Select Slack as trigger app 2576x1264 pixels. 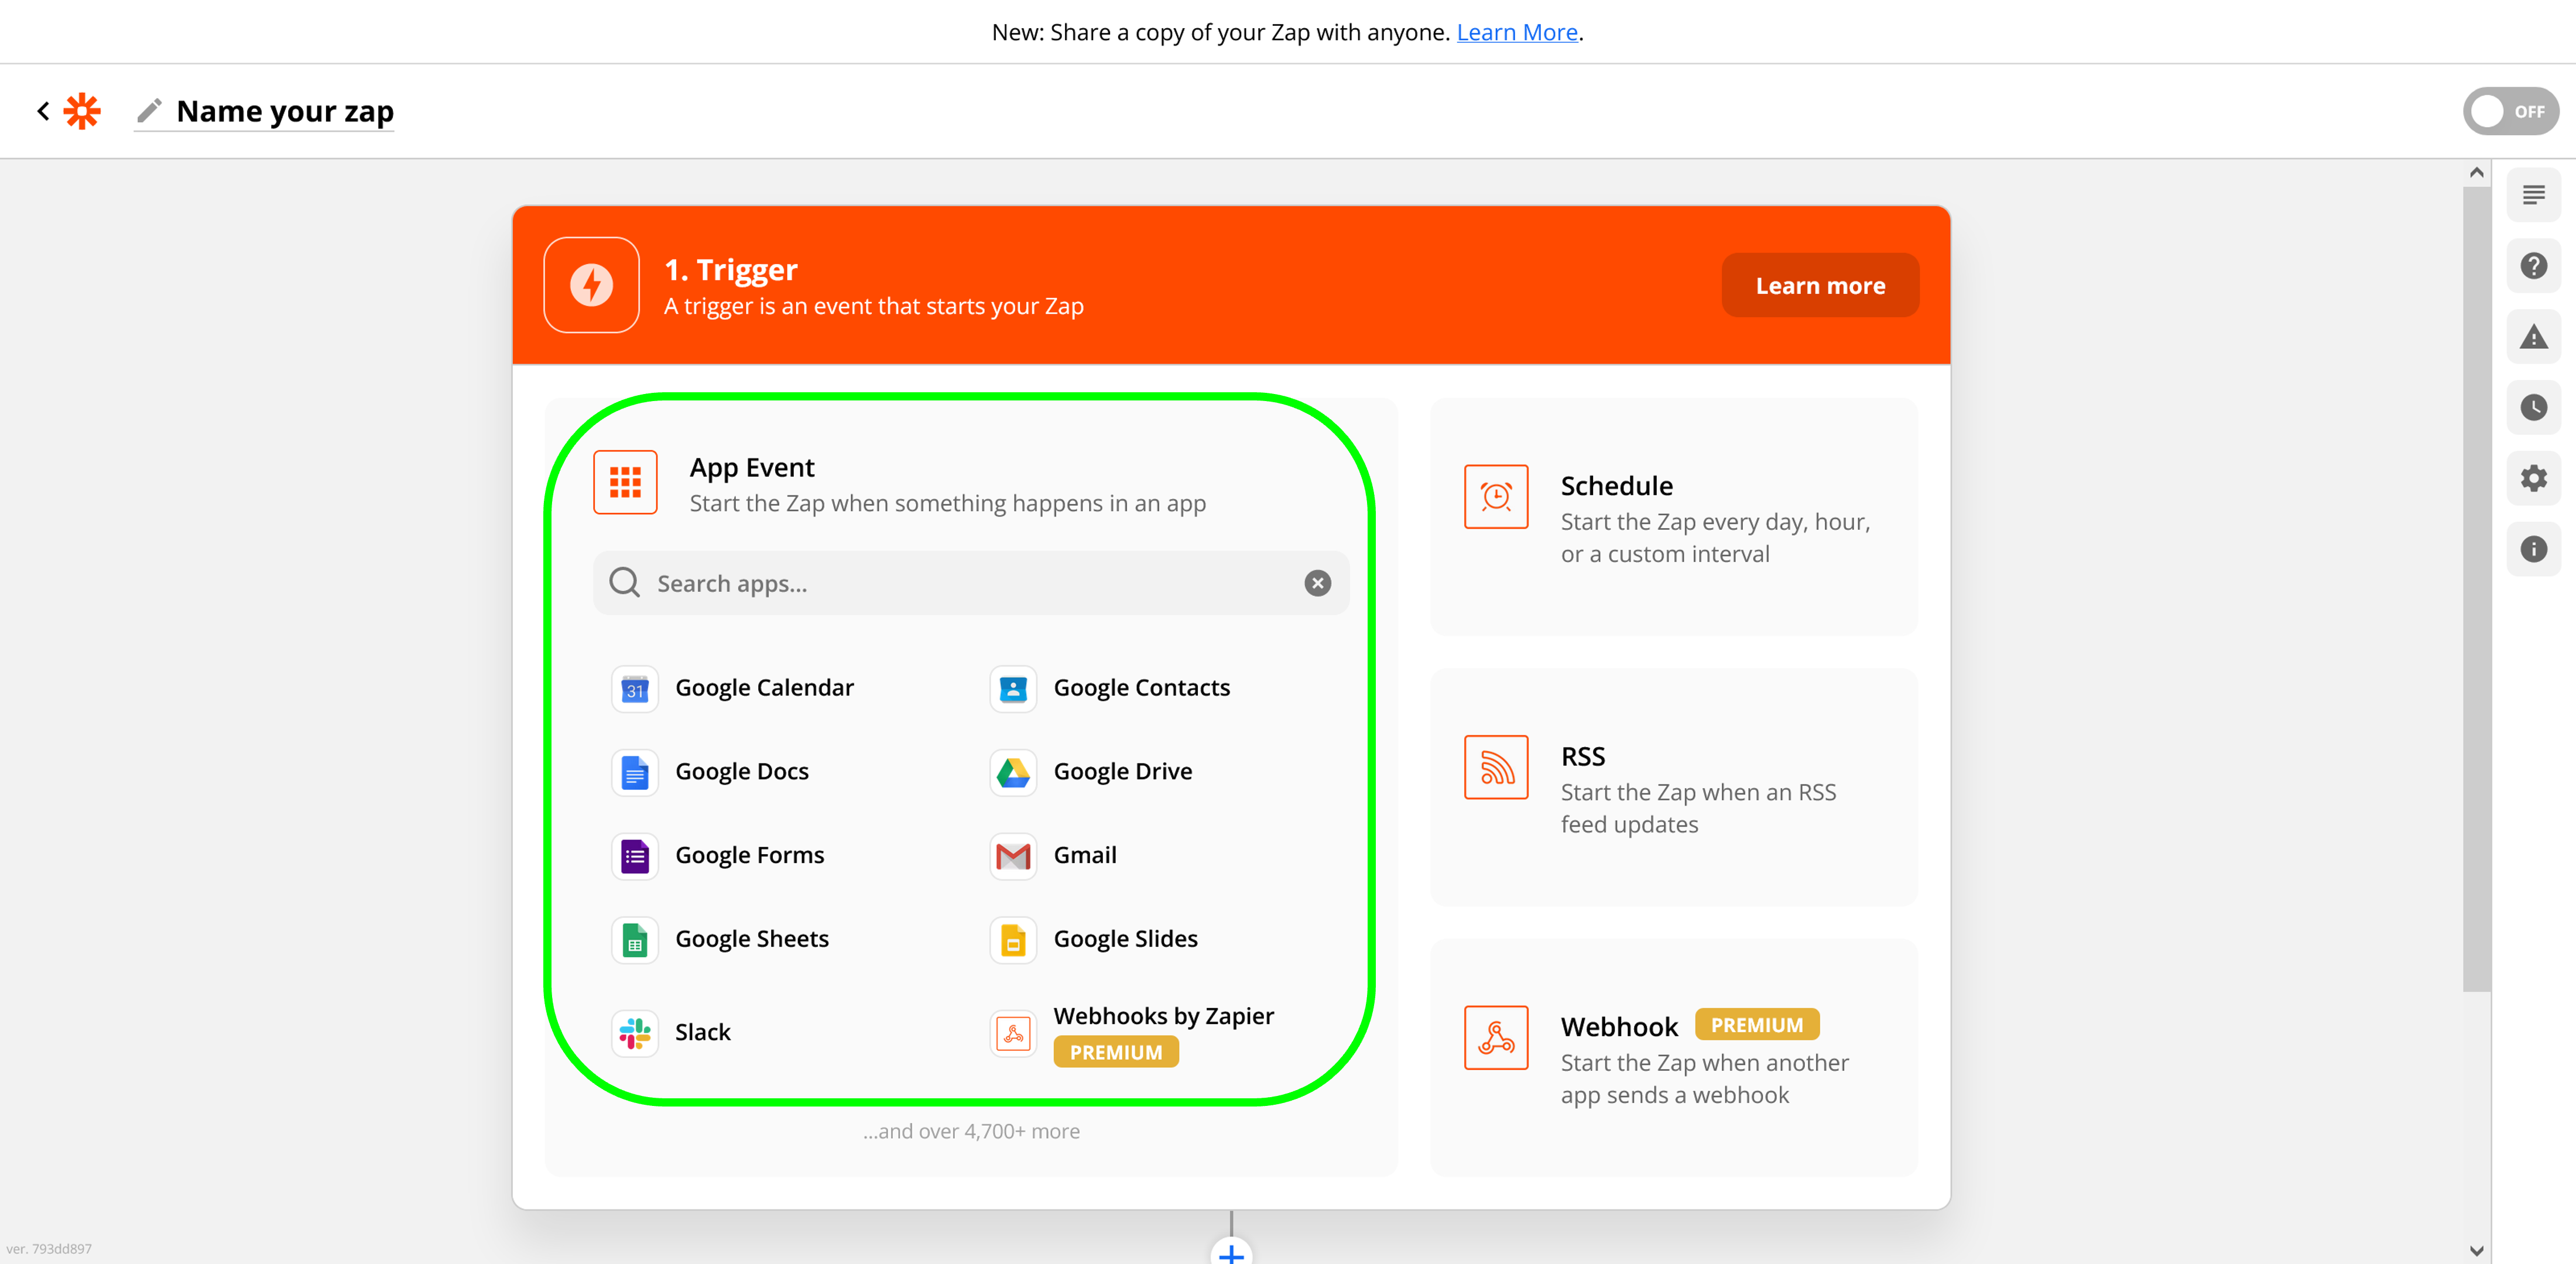702,1032
